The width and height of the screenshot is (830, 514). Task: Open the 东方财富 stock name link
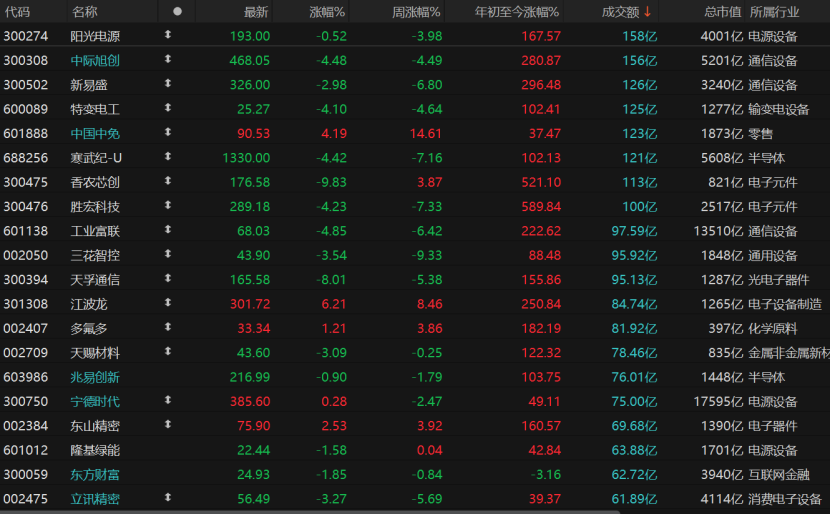pyautogui.click(x=95, y=474)
